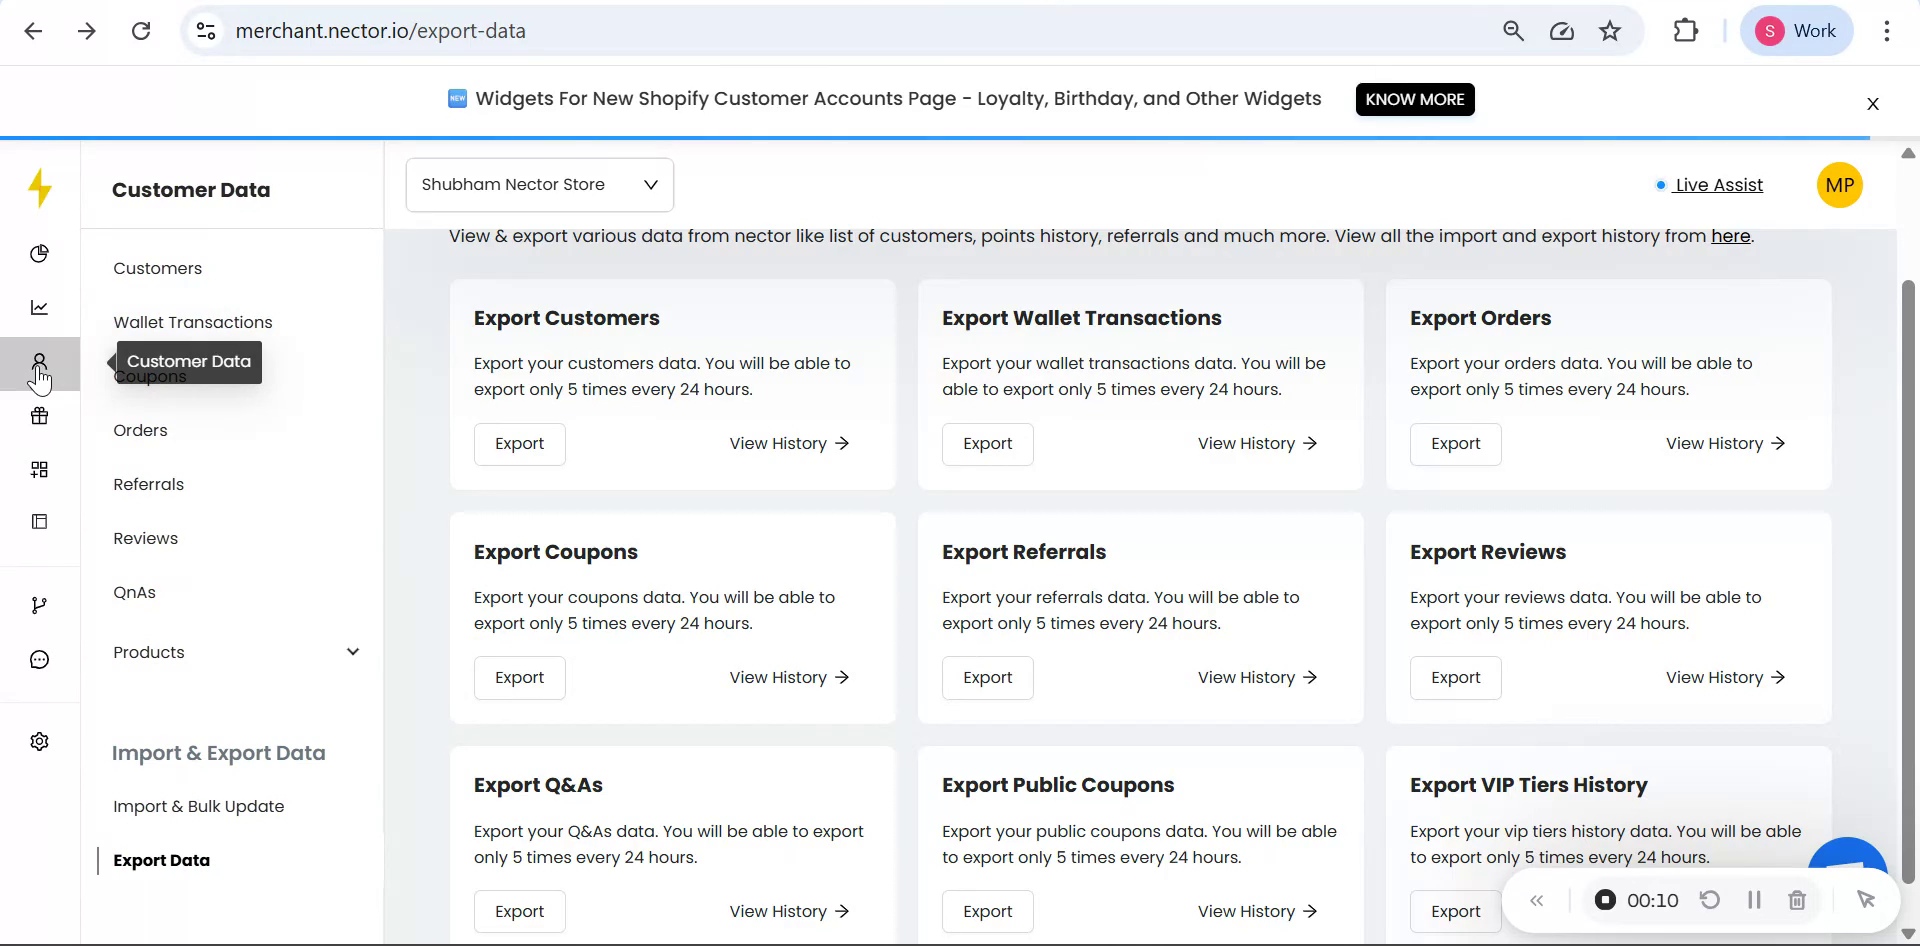Expand the Products submenu chevron
This screenshot has height=946, width=1920.
tap(352, 652)
